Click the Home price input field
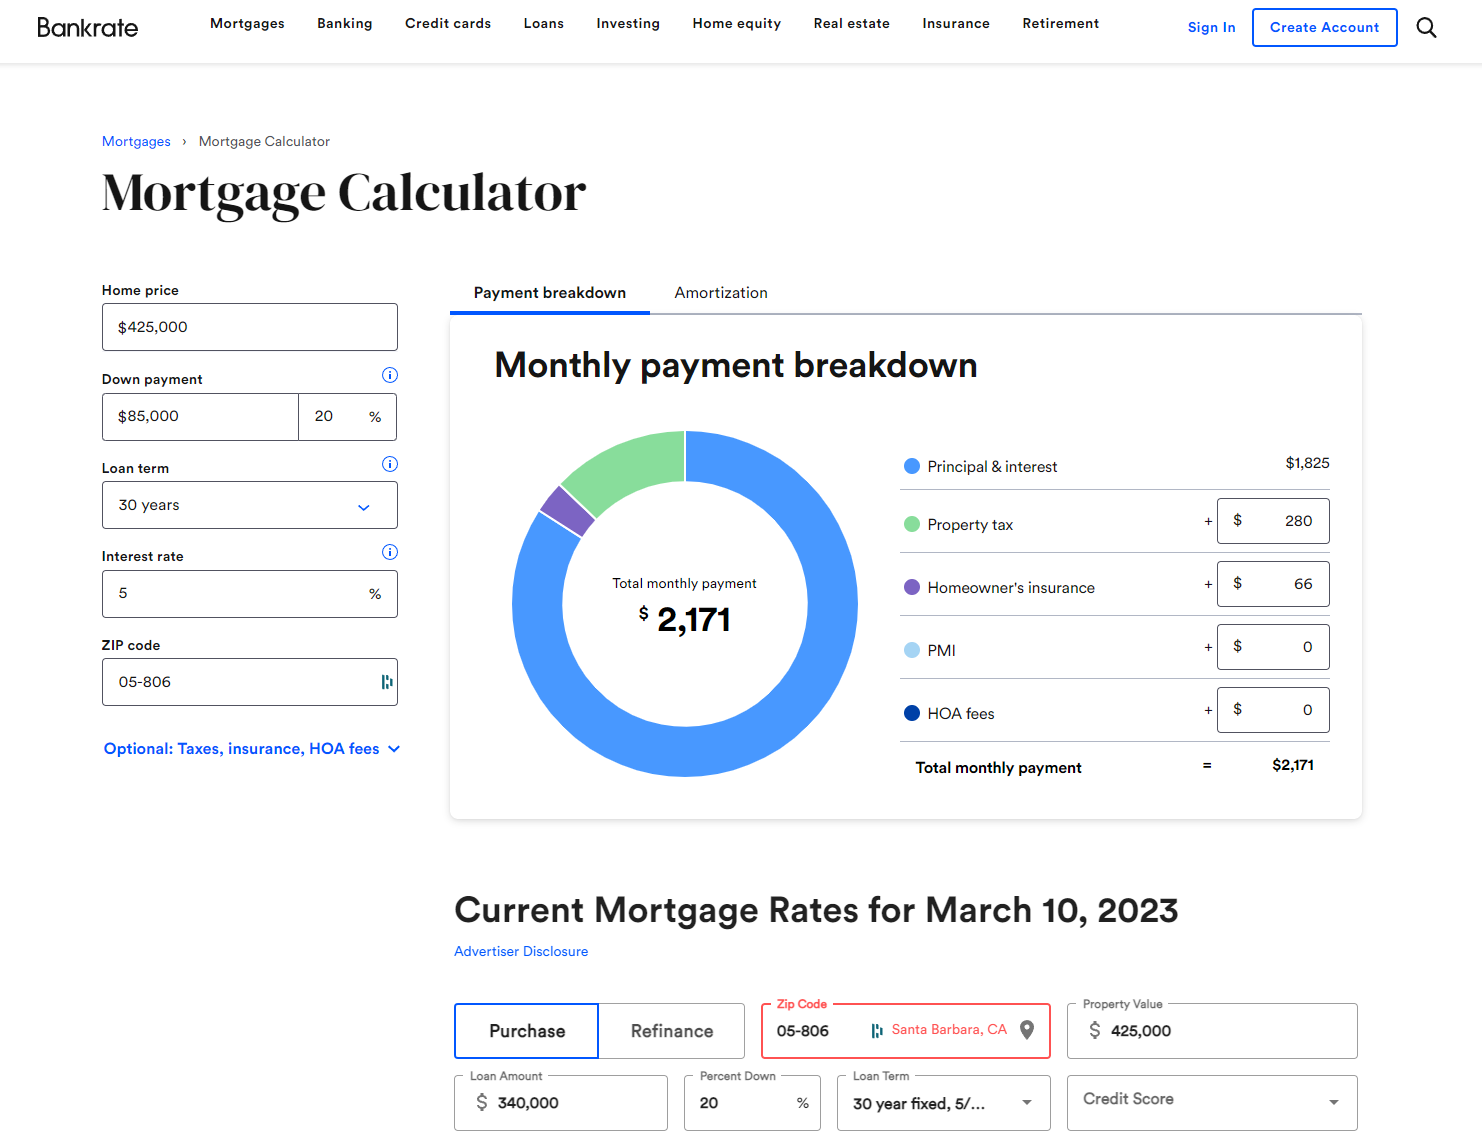Viewport: 1482px width, 1139px height. tap(250, 327)
